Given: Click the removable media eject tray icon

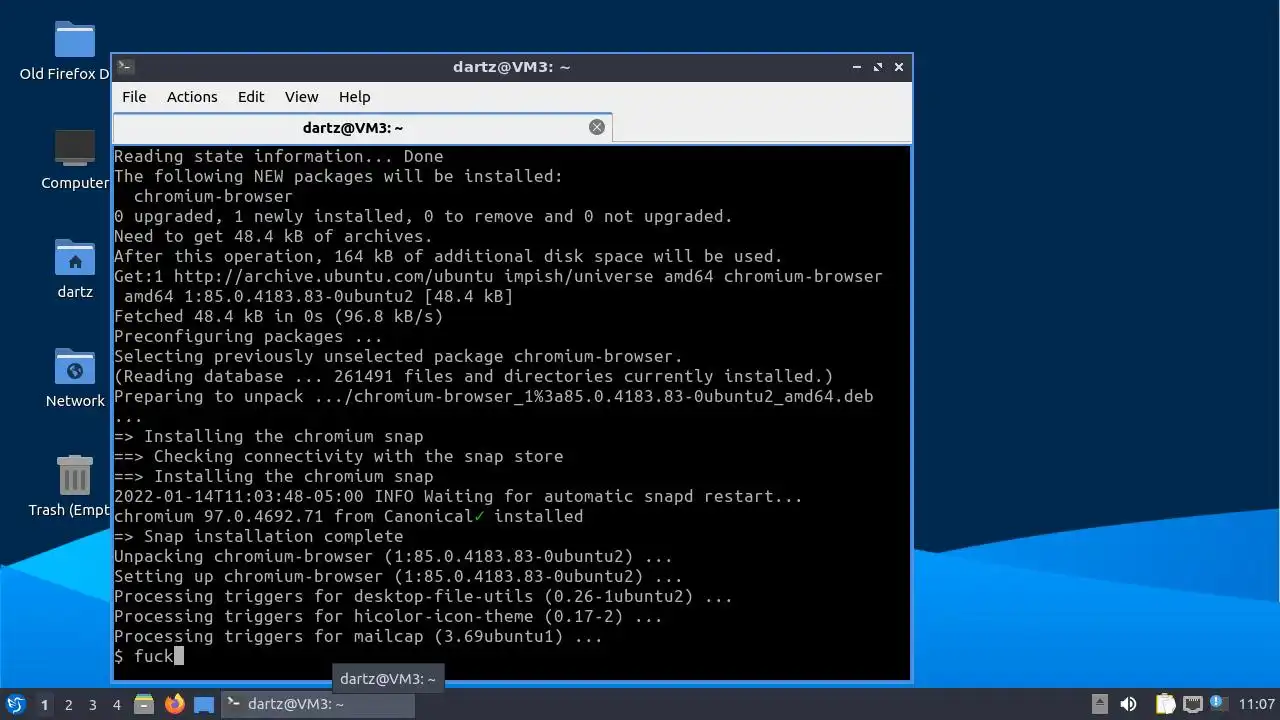Looking at the screenshot, I should pos(1100,704).
